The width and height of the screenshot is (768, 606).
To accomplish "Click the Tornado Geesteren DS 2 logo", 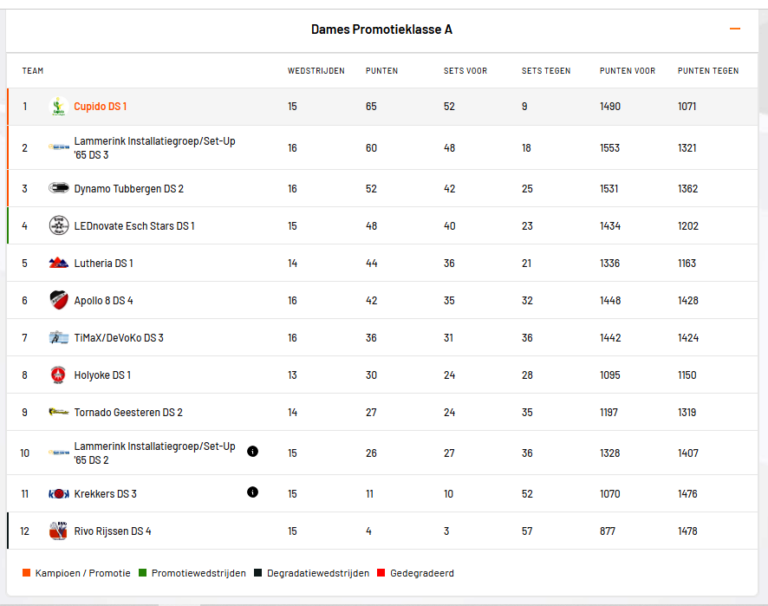I will click(59, 412).
